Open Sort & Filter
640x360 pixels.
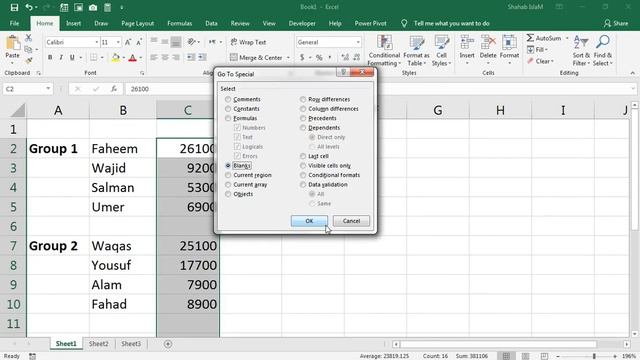[581, 51]
